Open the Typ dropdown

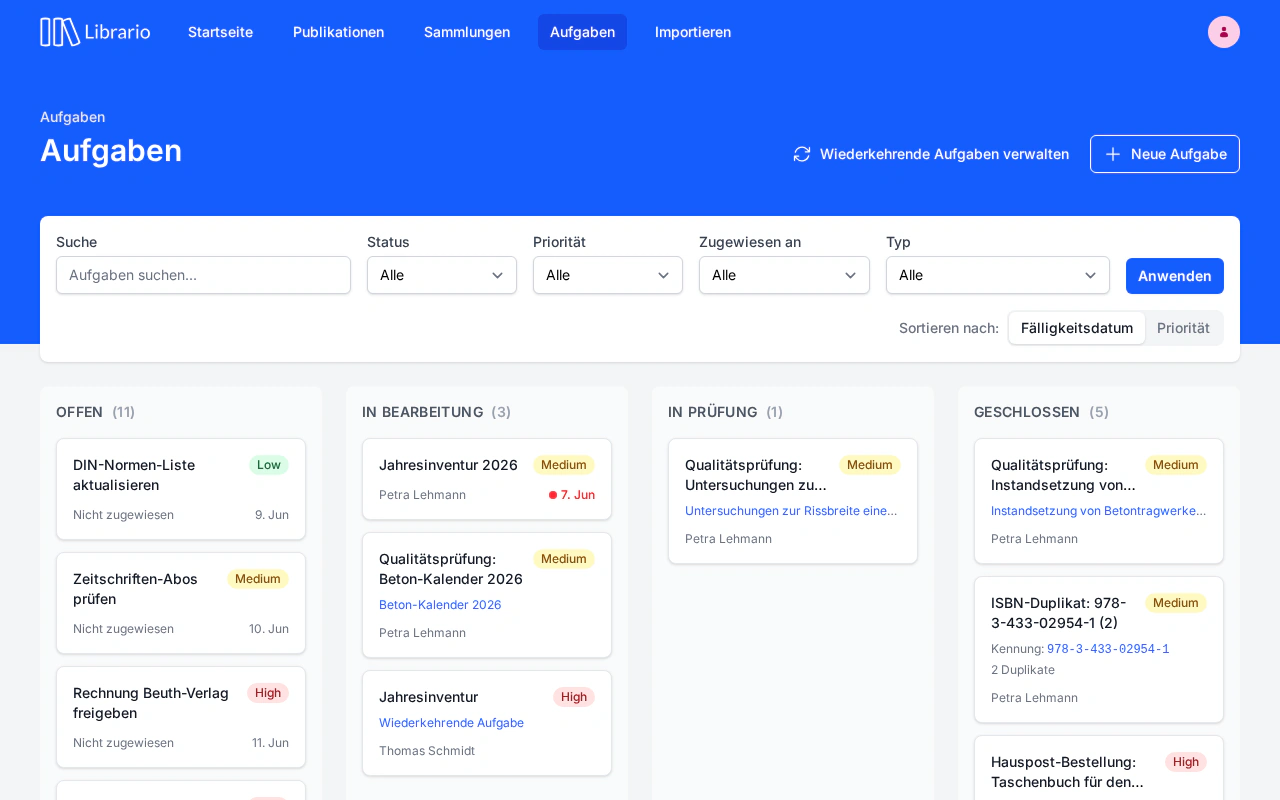tap(998, 275)
